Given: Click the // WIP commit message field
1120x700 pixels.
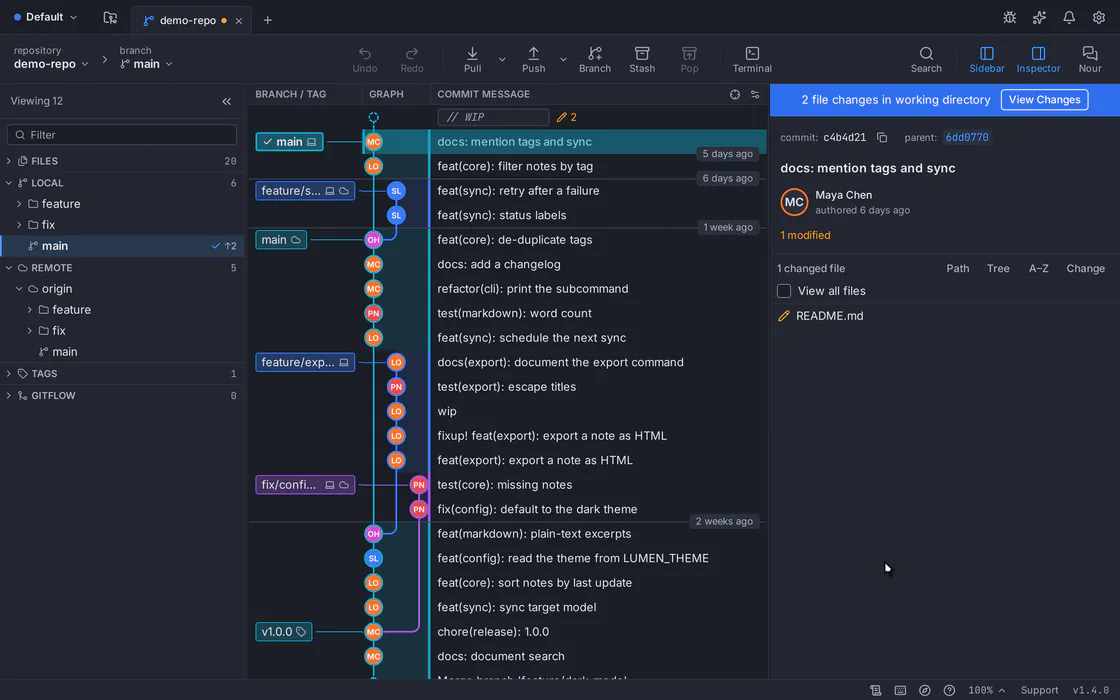Looking at the screenshot, I should coord(493,117).
